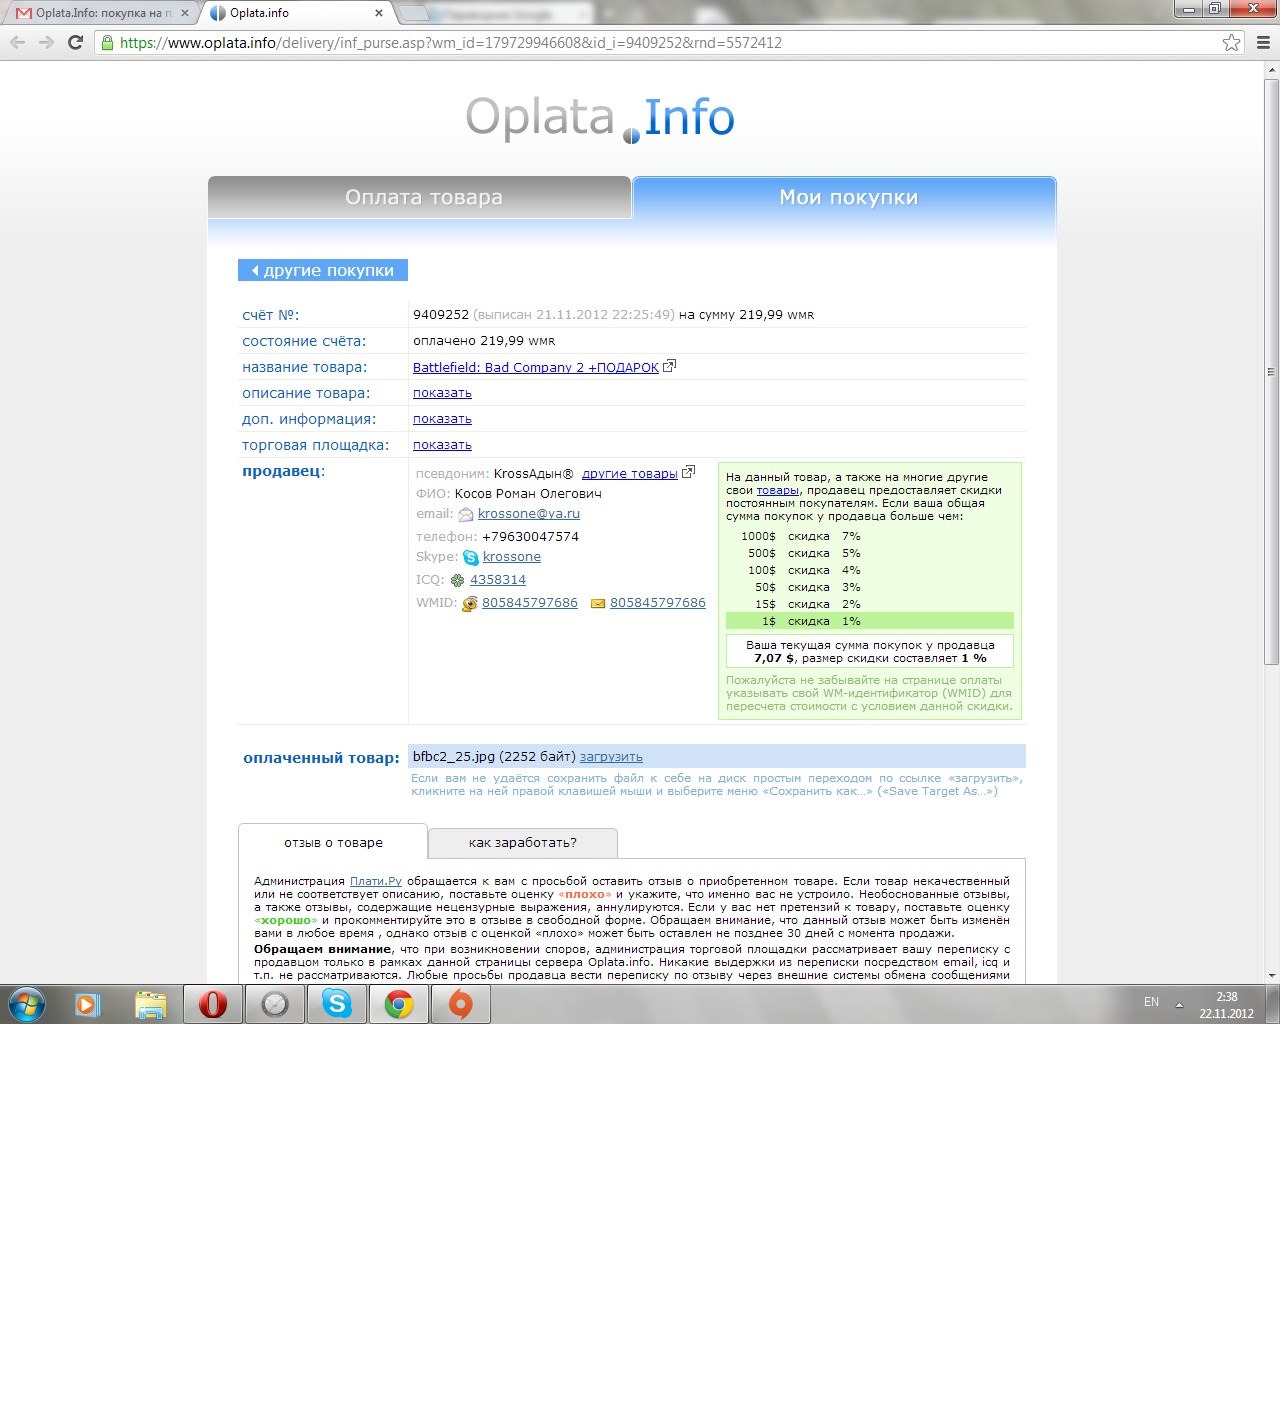The height and width of the screenshot is (1408, 1280).
Task: Click the mail icon before krossone@ya.ru
Action: (x=466, y=514)
